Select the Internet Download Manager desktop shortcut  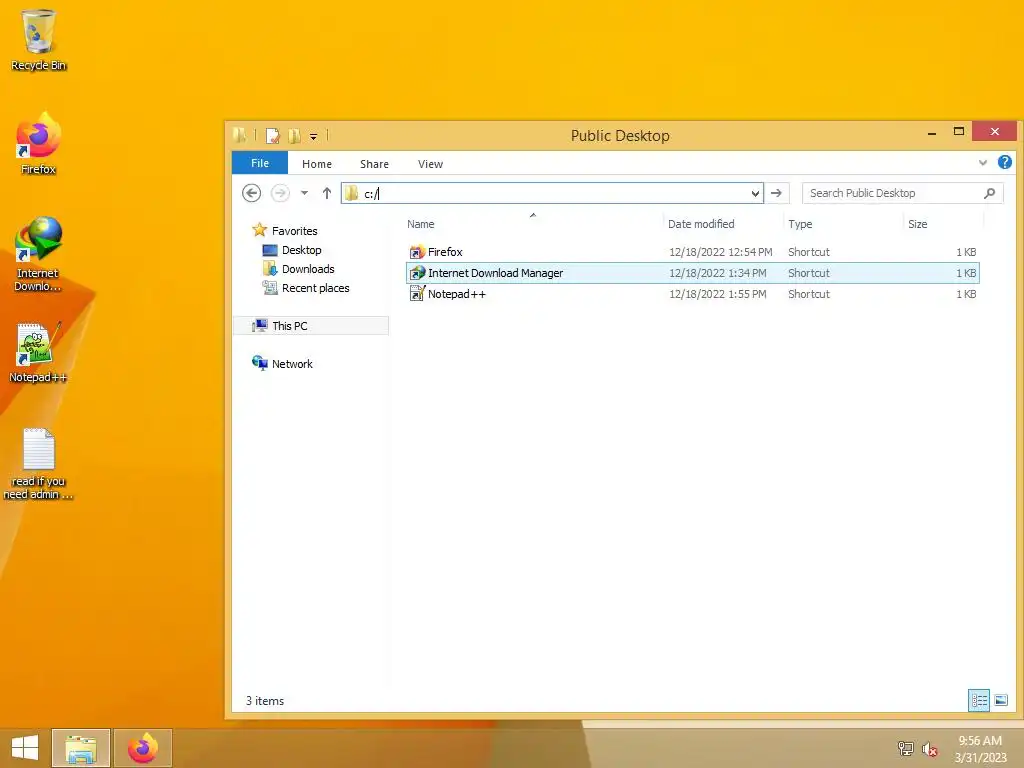(x=38, y=255)
